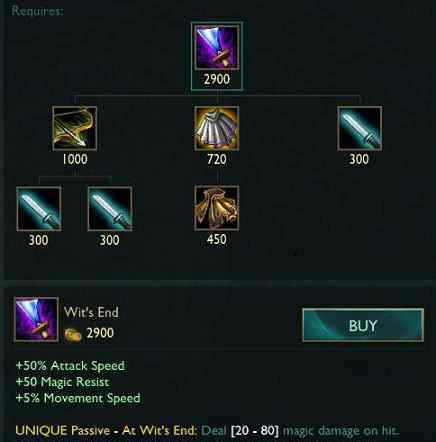Click the +5% Movement Speed stat line
The height and width of the screenshot is (442, 436).
78,398
